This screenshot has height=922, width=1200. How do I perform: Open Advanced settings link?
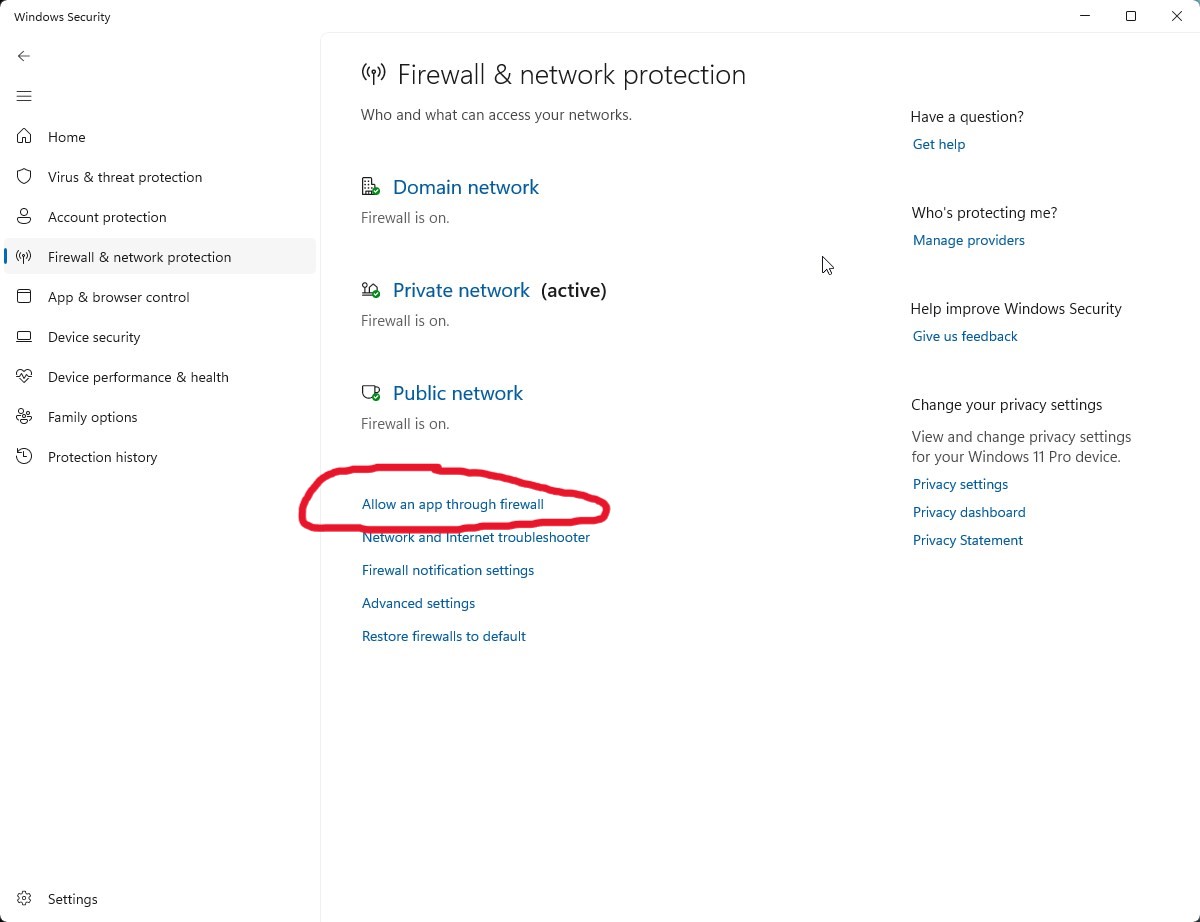tap(418, 603)
